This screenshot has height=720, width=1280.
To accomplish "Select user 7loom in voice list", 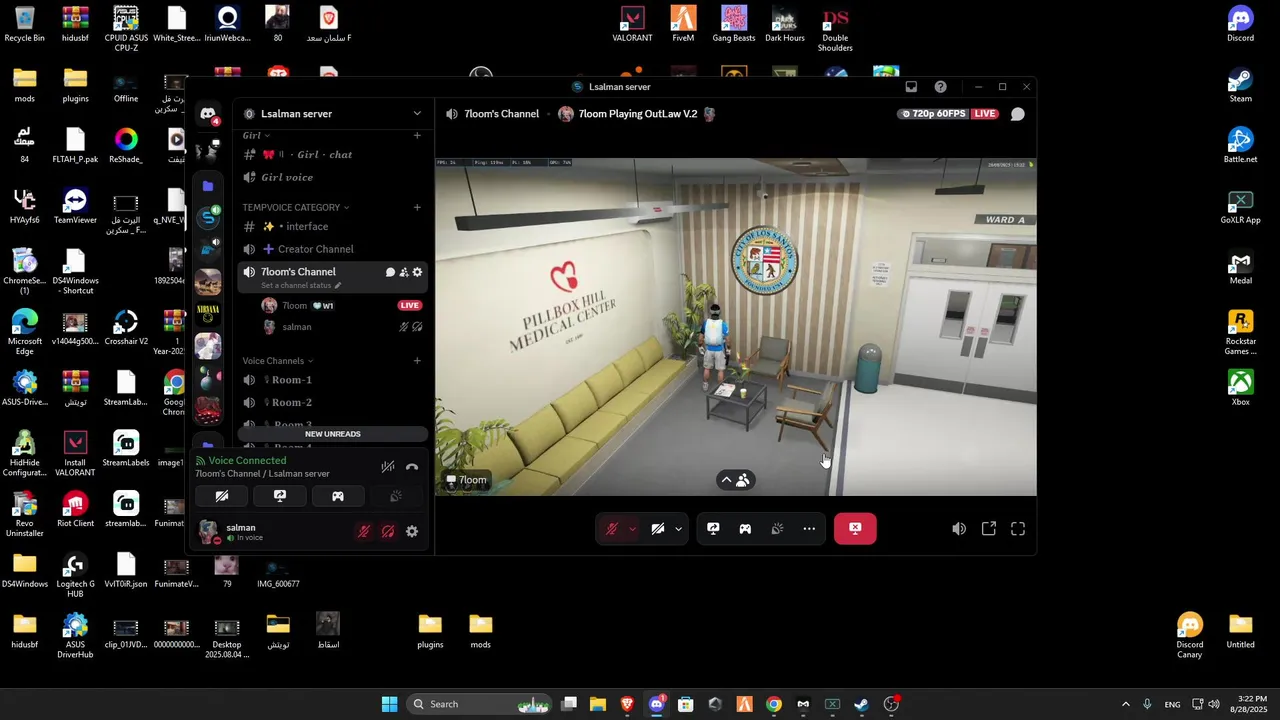I will tap(340, 305).
